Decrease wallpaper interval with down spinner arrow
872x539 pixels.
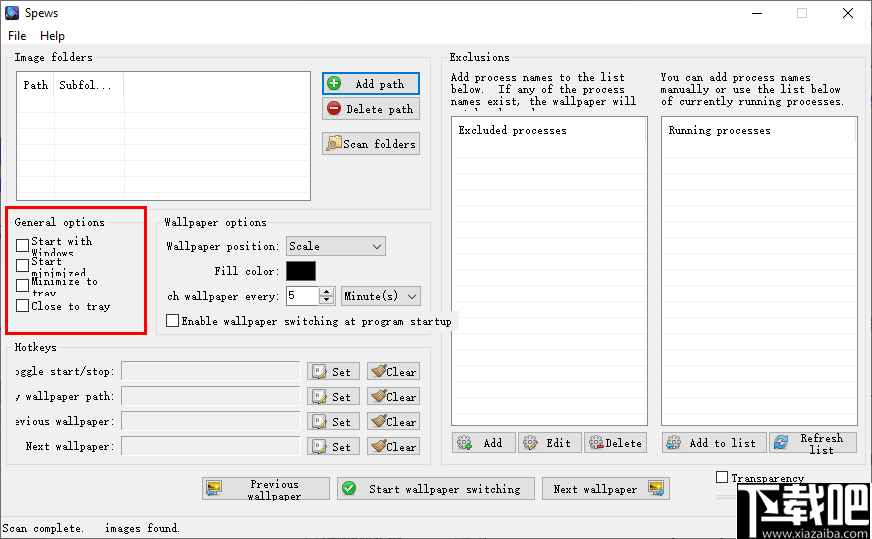tap(327, 300)
